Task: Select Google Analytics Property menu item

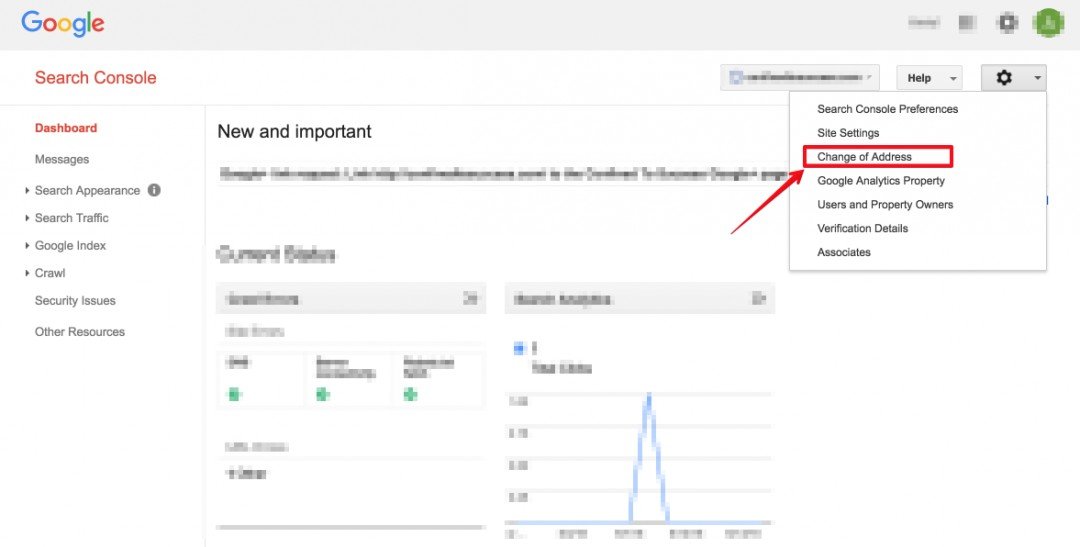Action: tap(881, 180)
